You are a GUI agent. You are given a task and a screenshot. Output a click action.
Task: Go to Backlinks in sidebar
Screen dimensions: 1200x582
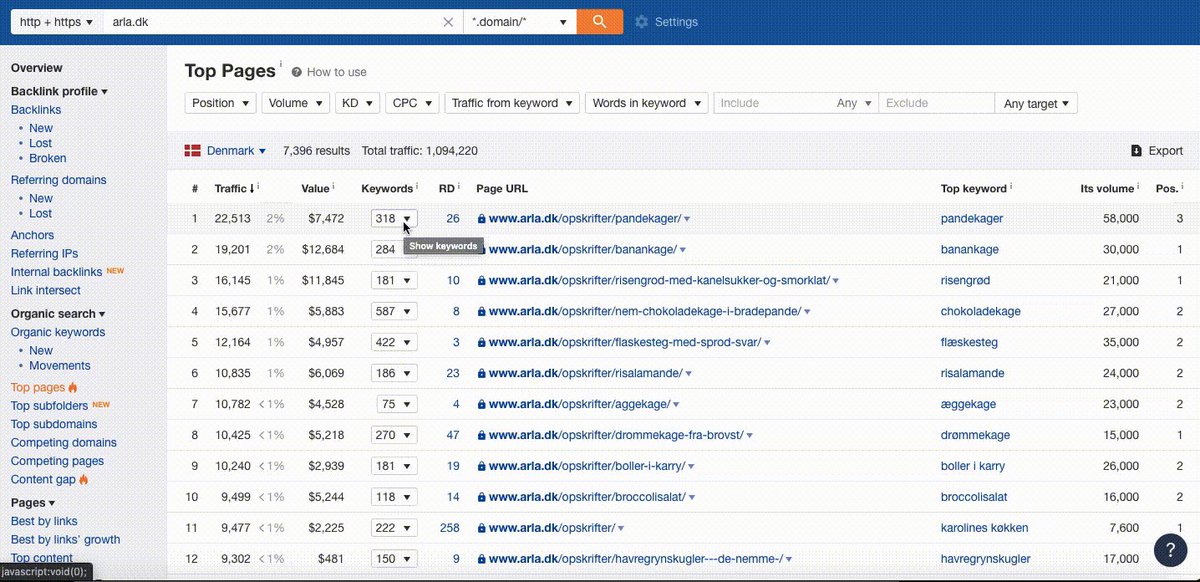click(36, 110)
